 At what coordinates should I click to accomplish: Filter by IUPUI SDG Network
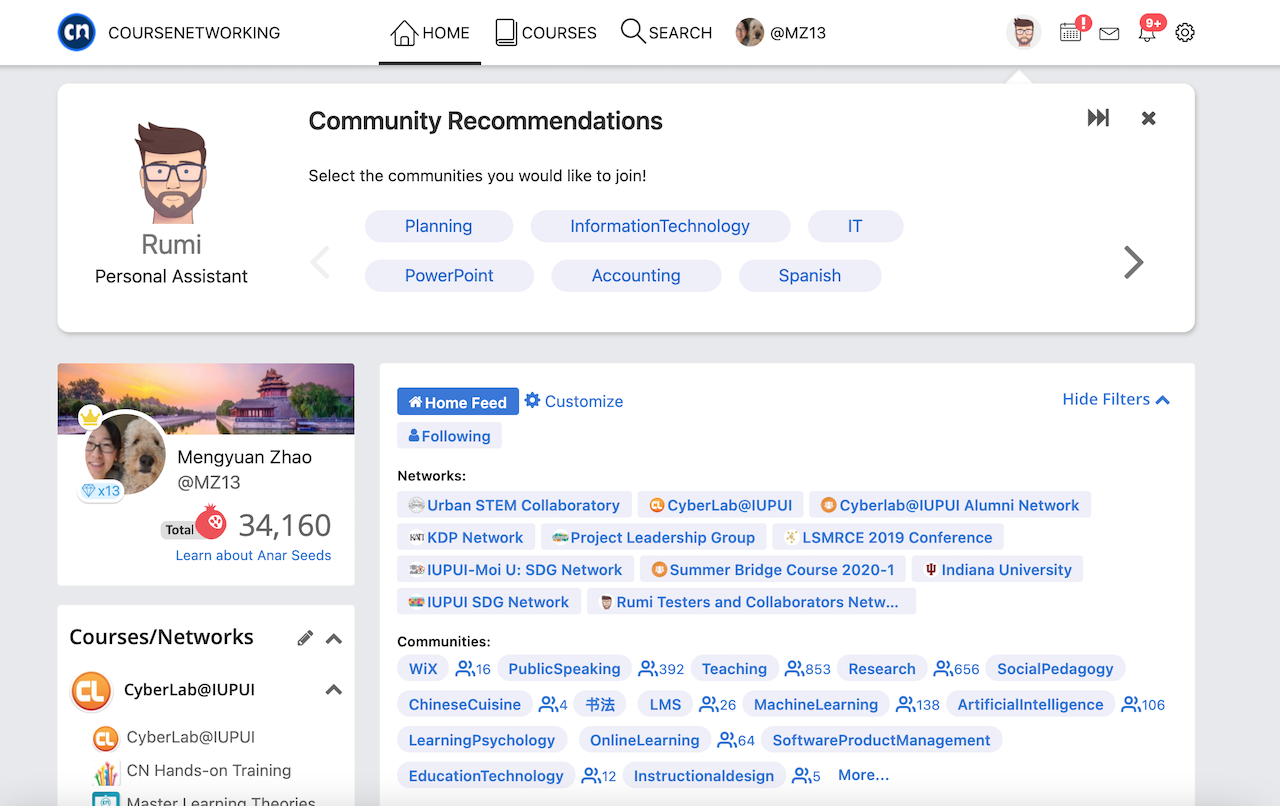tap(489, 601)
